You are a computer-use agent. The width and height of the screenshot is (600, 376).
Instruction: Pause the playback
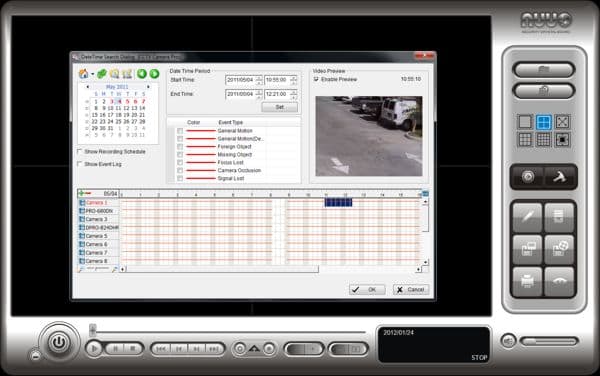[x=115, y=348]
